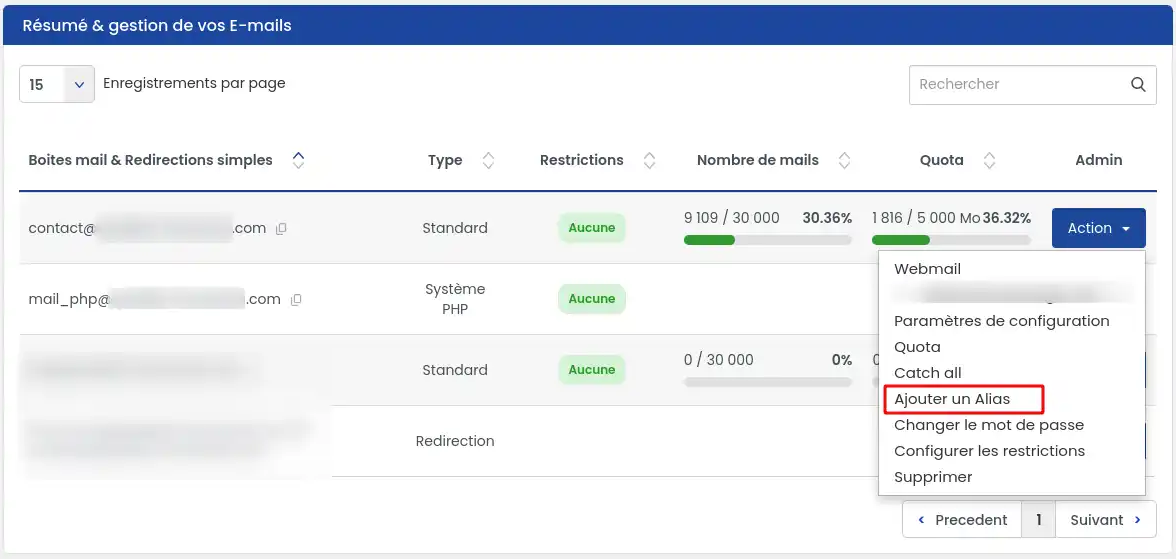Sort the Nombre de mails column arrows
The image size is (1176, 559).
[844, 160]
